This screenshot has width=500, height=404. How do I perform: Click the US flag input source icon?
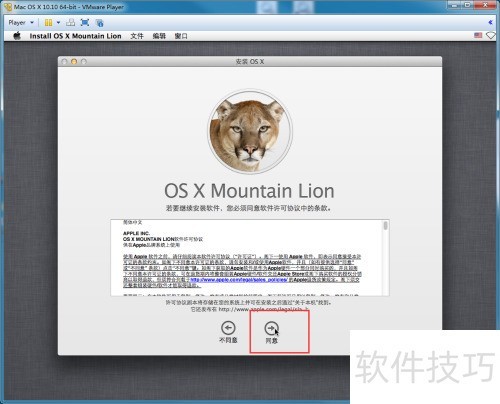pyautogui.click(x=478, y=35)
